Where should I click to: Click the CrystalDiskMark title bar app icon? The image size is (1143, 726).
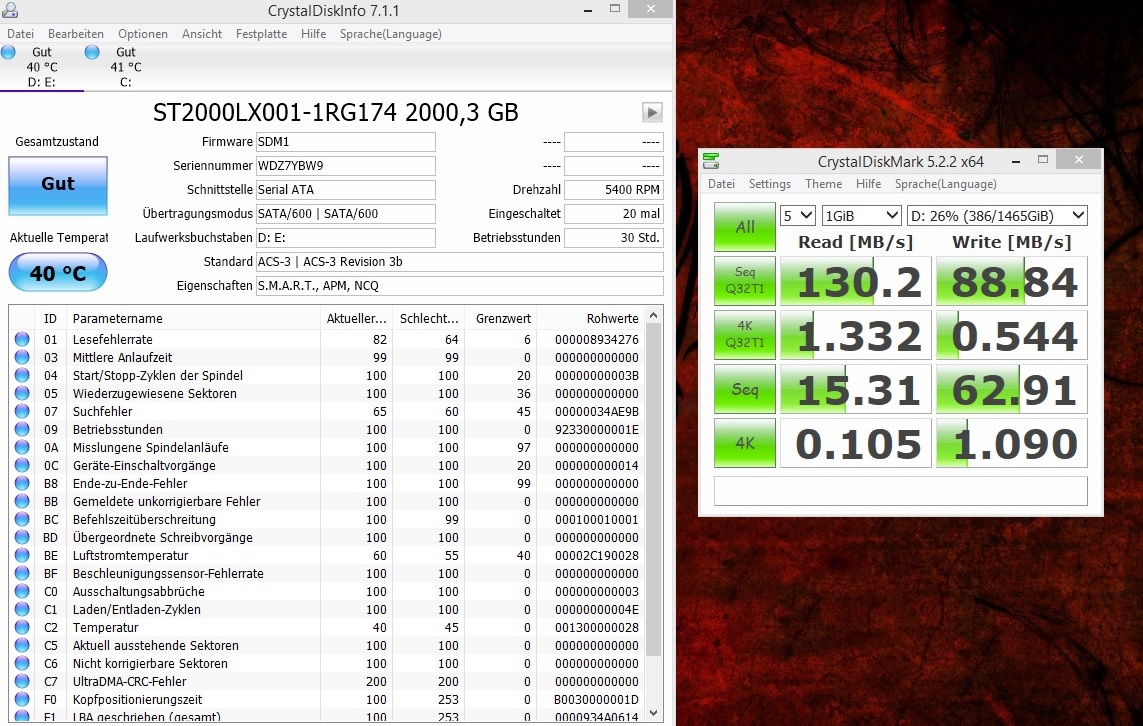tap(711, 161)
